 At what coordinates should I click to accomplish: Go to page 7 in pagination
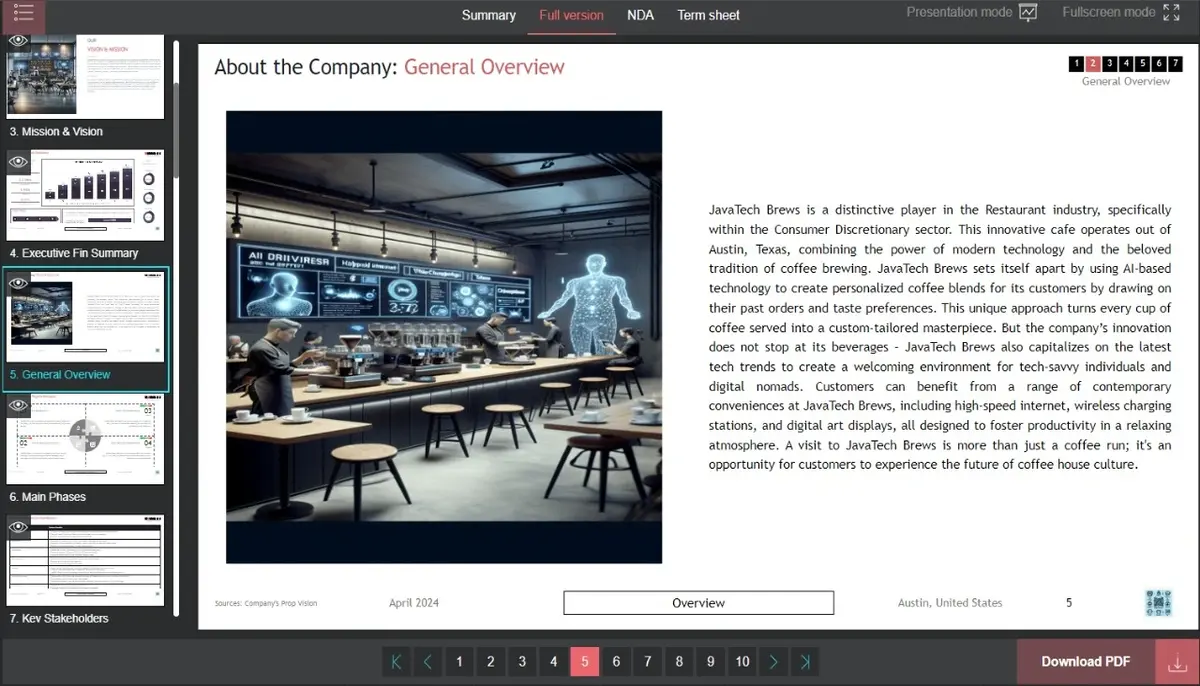[x=648, y=661]
